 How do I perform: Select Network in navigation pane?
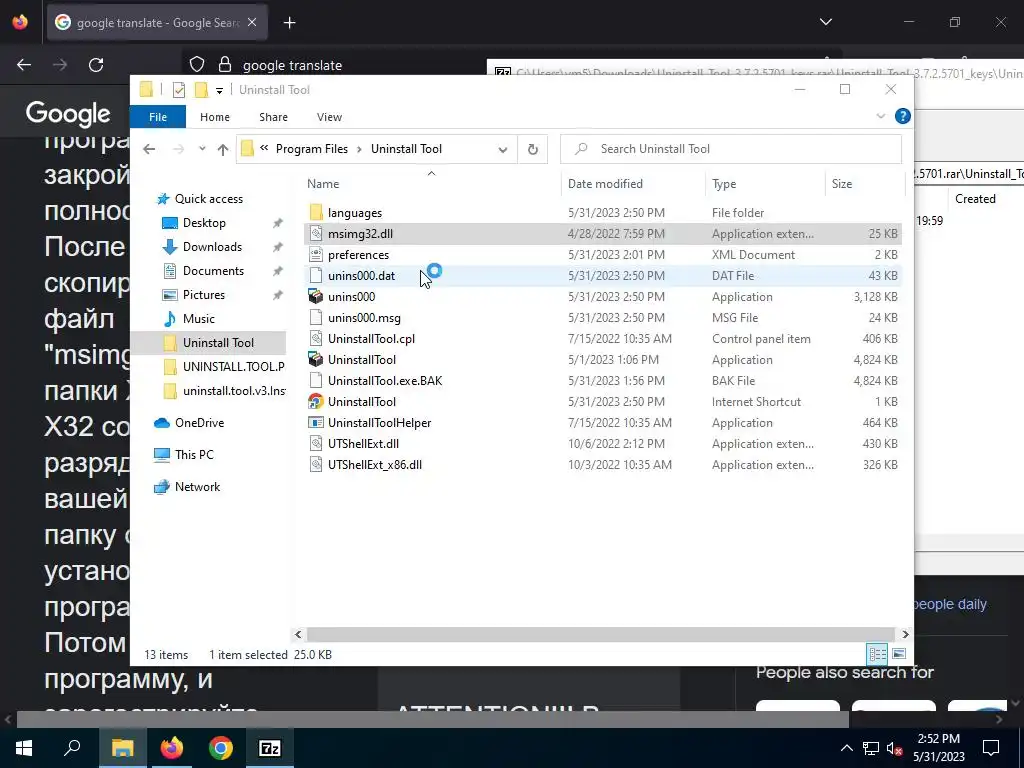coord(197,487)
